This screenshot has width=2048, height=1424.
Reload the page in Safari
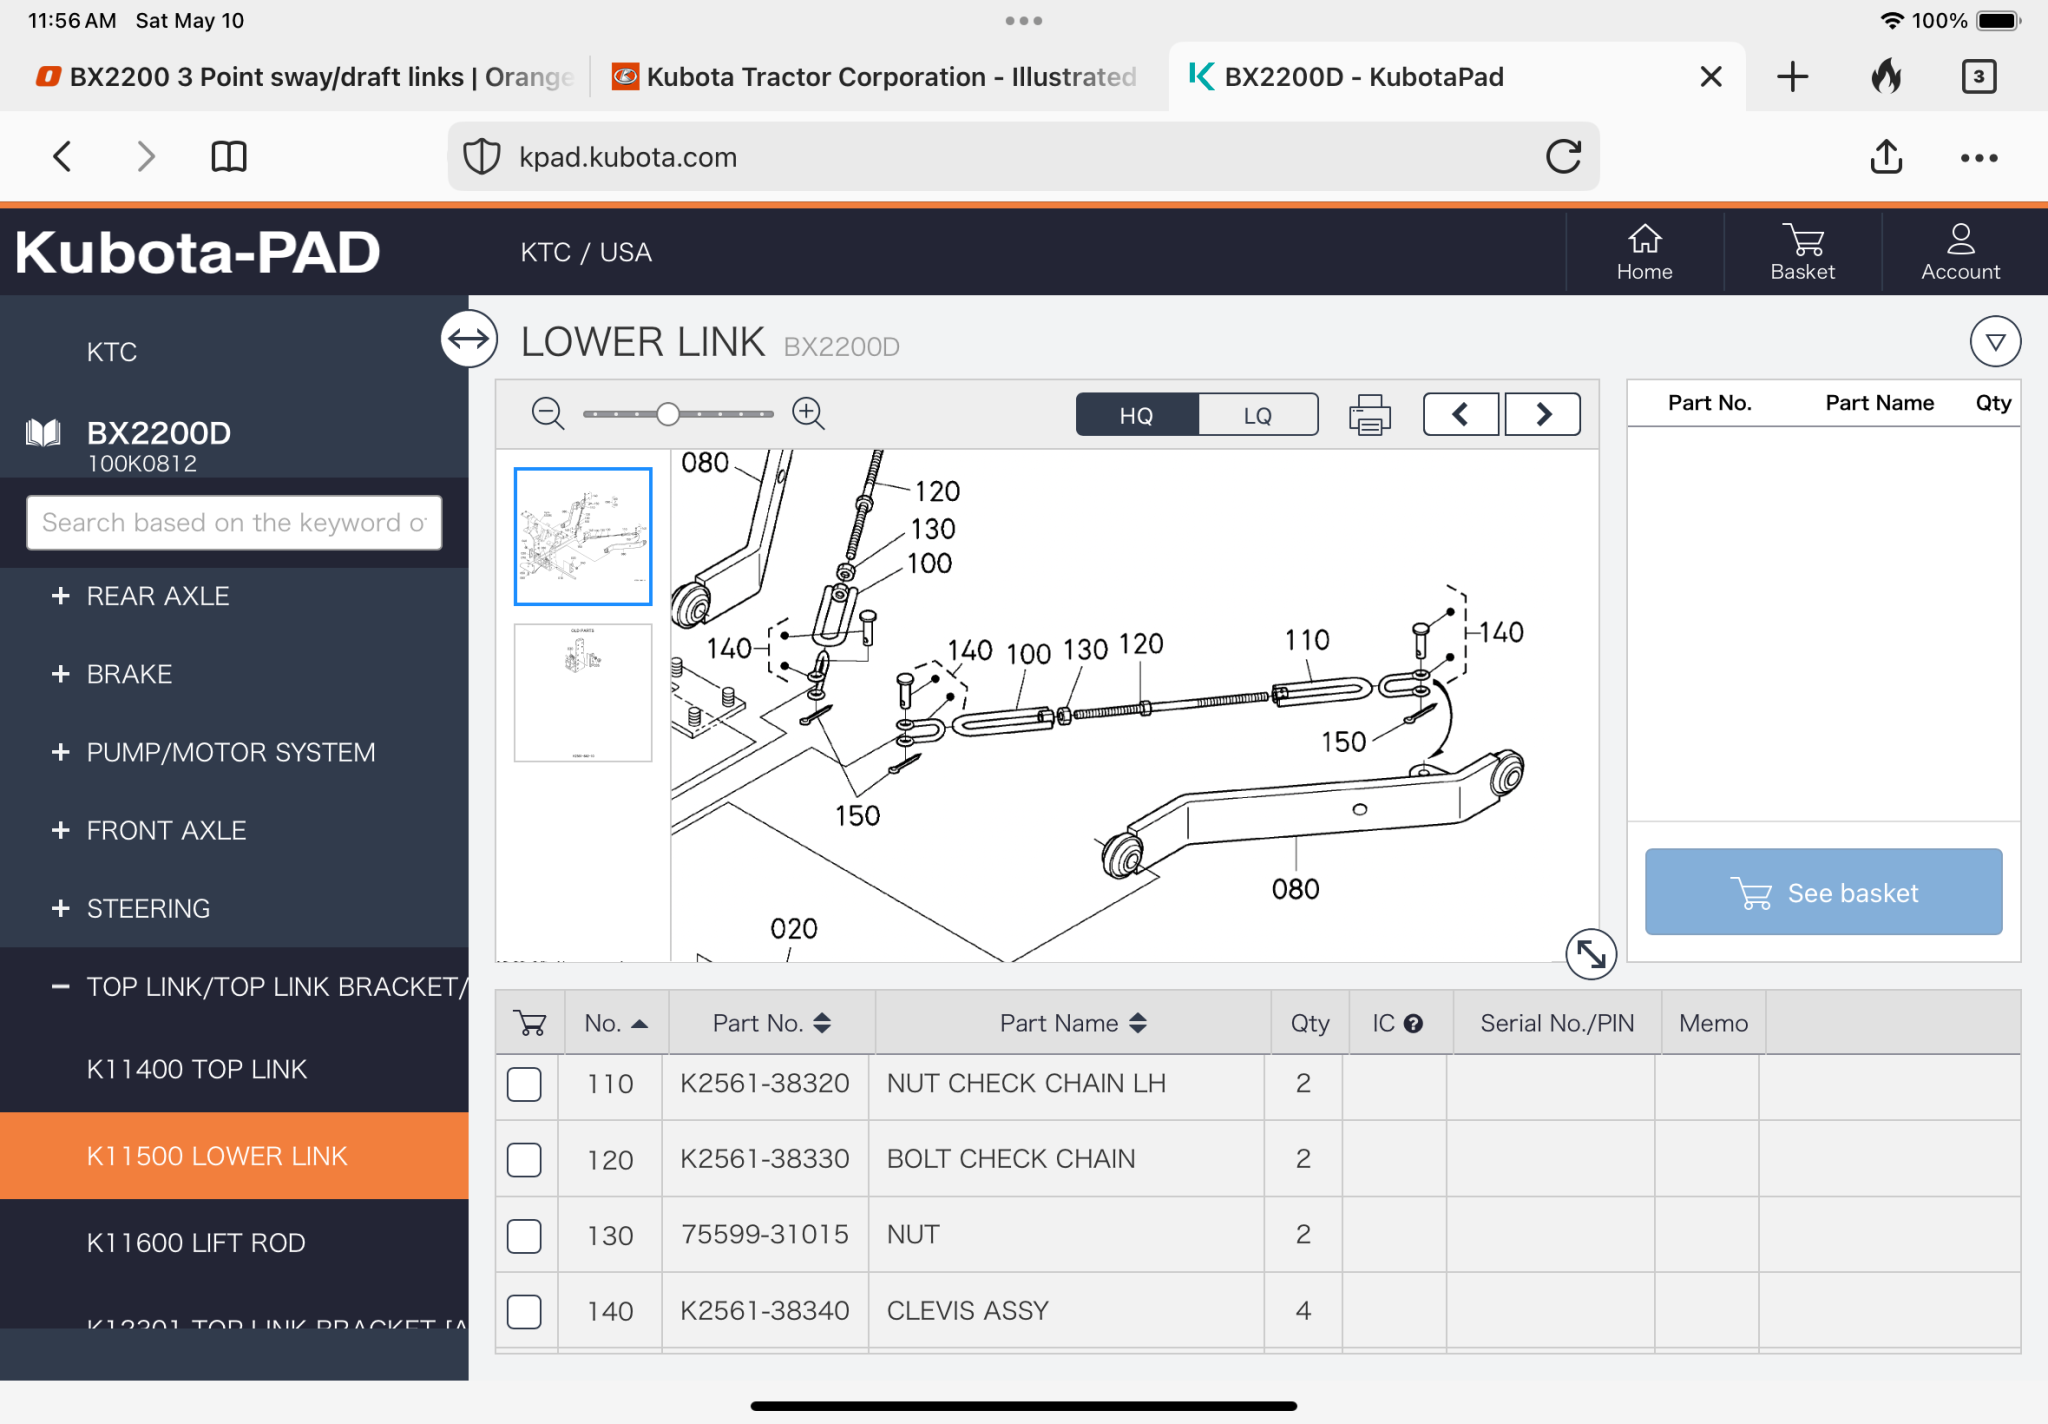1563,157
